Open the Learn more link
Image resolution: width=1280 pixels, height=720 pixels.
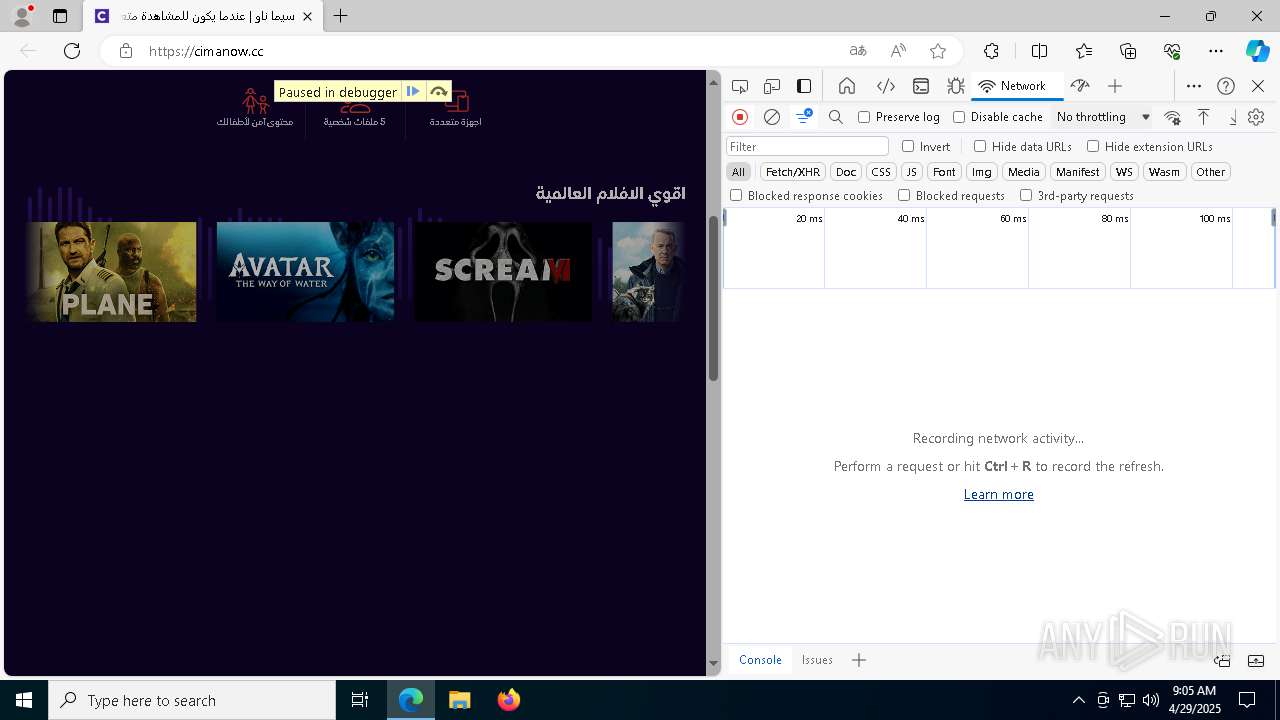[998, 494]
